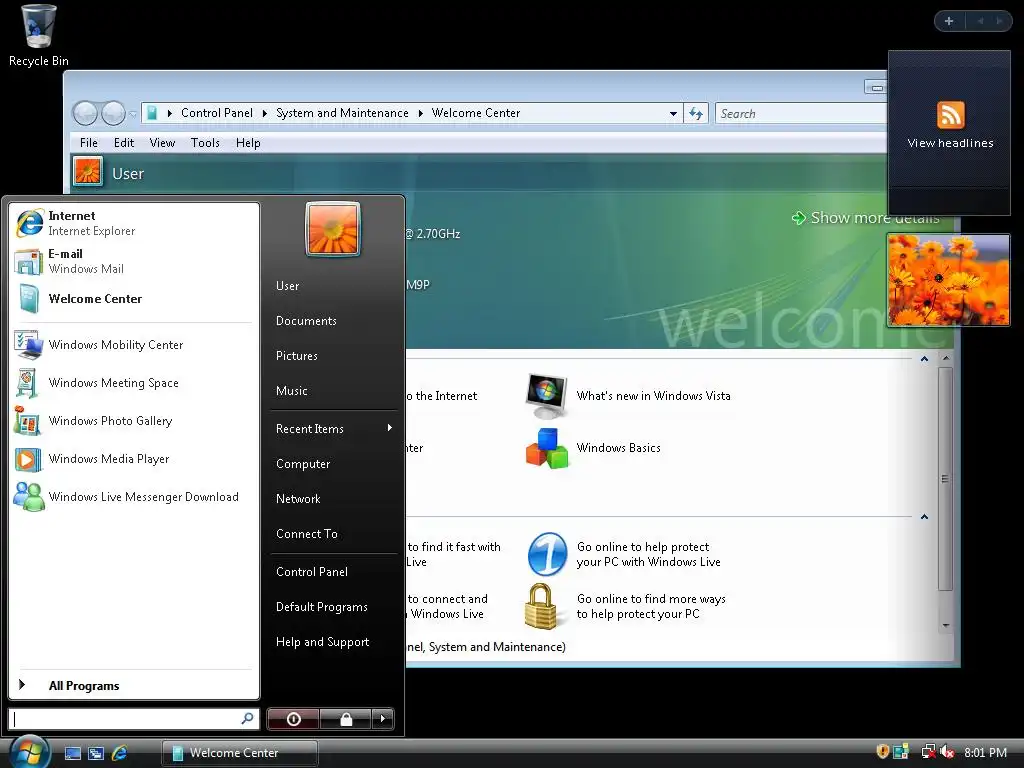Screen dimensions: 1024x768
Task: Click Go online to find more ways
Action: [x=626, y=606]
